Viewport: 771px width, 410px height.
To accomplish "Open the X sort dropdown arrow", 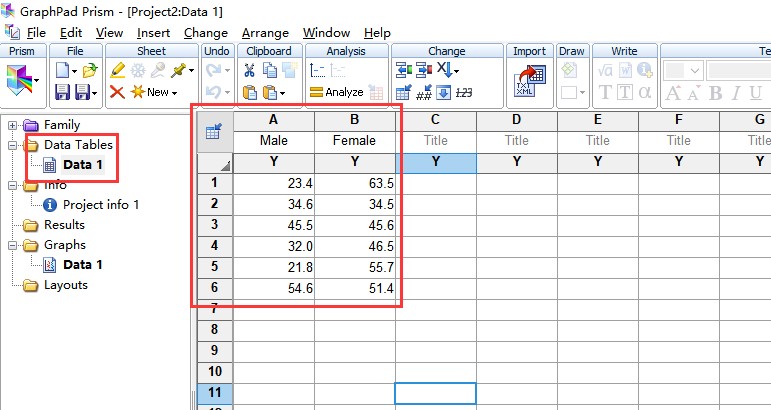I will 456,72.
